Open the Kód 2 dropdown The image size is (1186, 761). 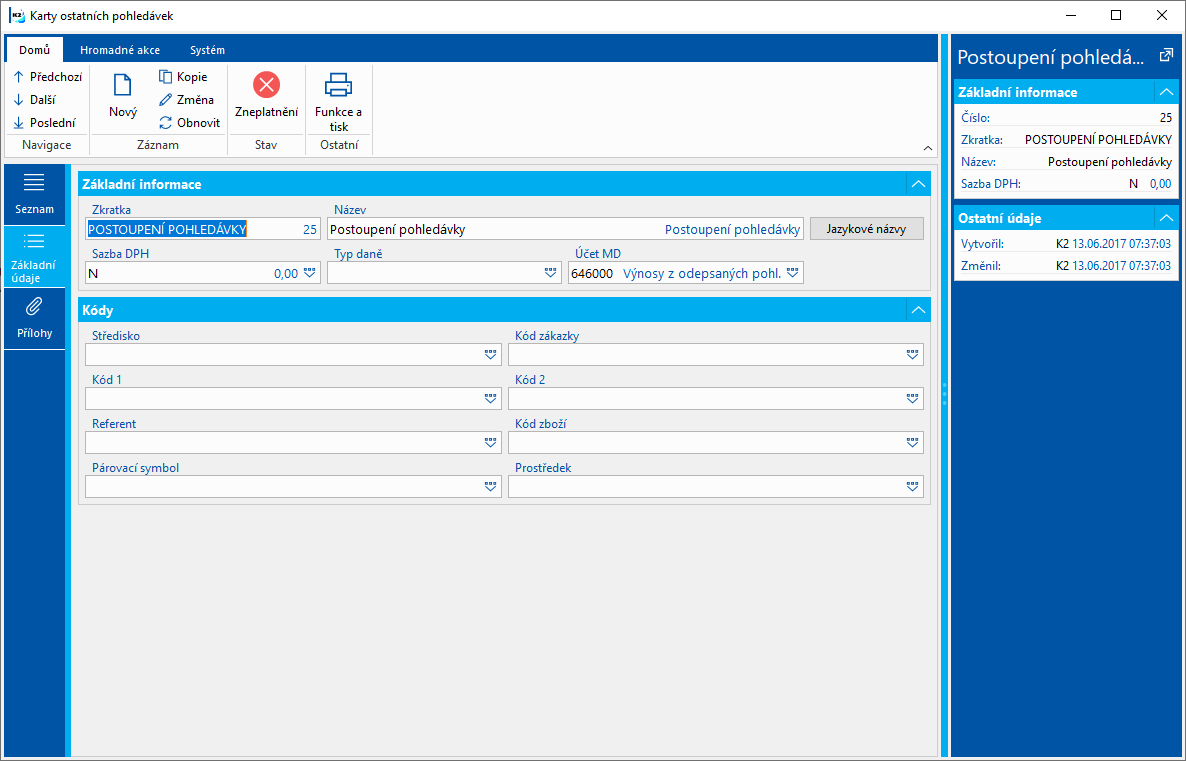pos(912,398)
